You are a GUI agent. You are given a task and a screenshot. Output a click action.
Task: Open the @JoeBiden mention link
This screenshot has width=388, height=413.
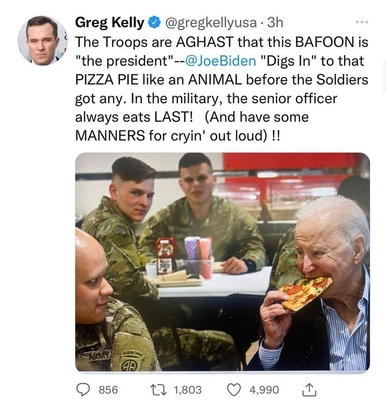point(220,61)
